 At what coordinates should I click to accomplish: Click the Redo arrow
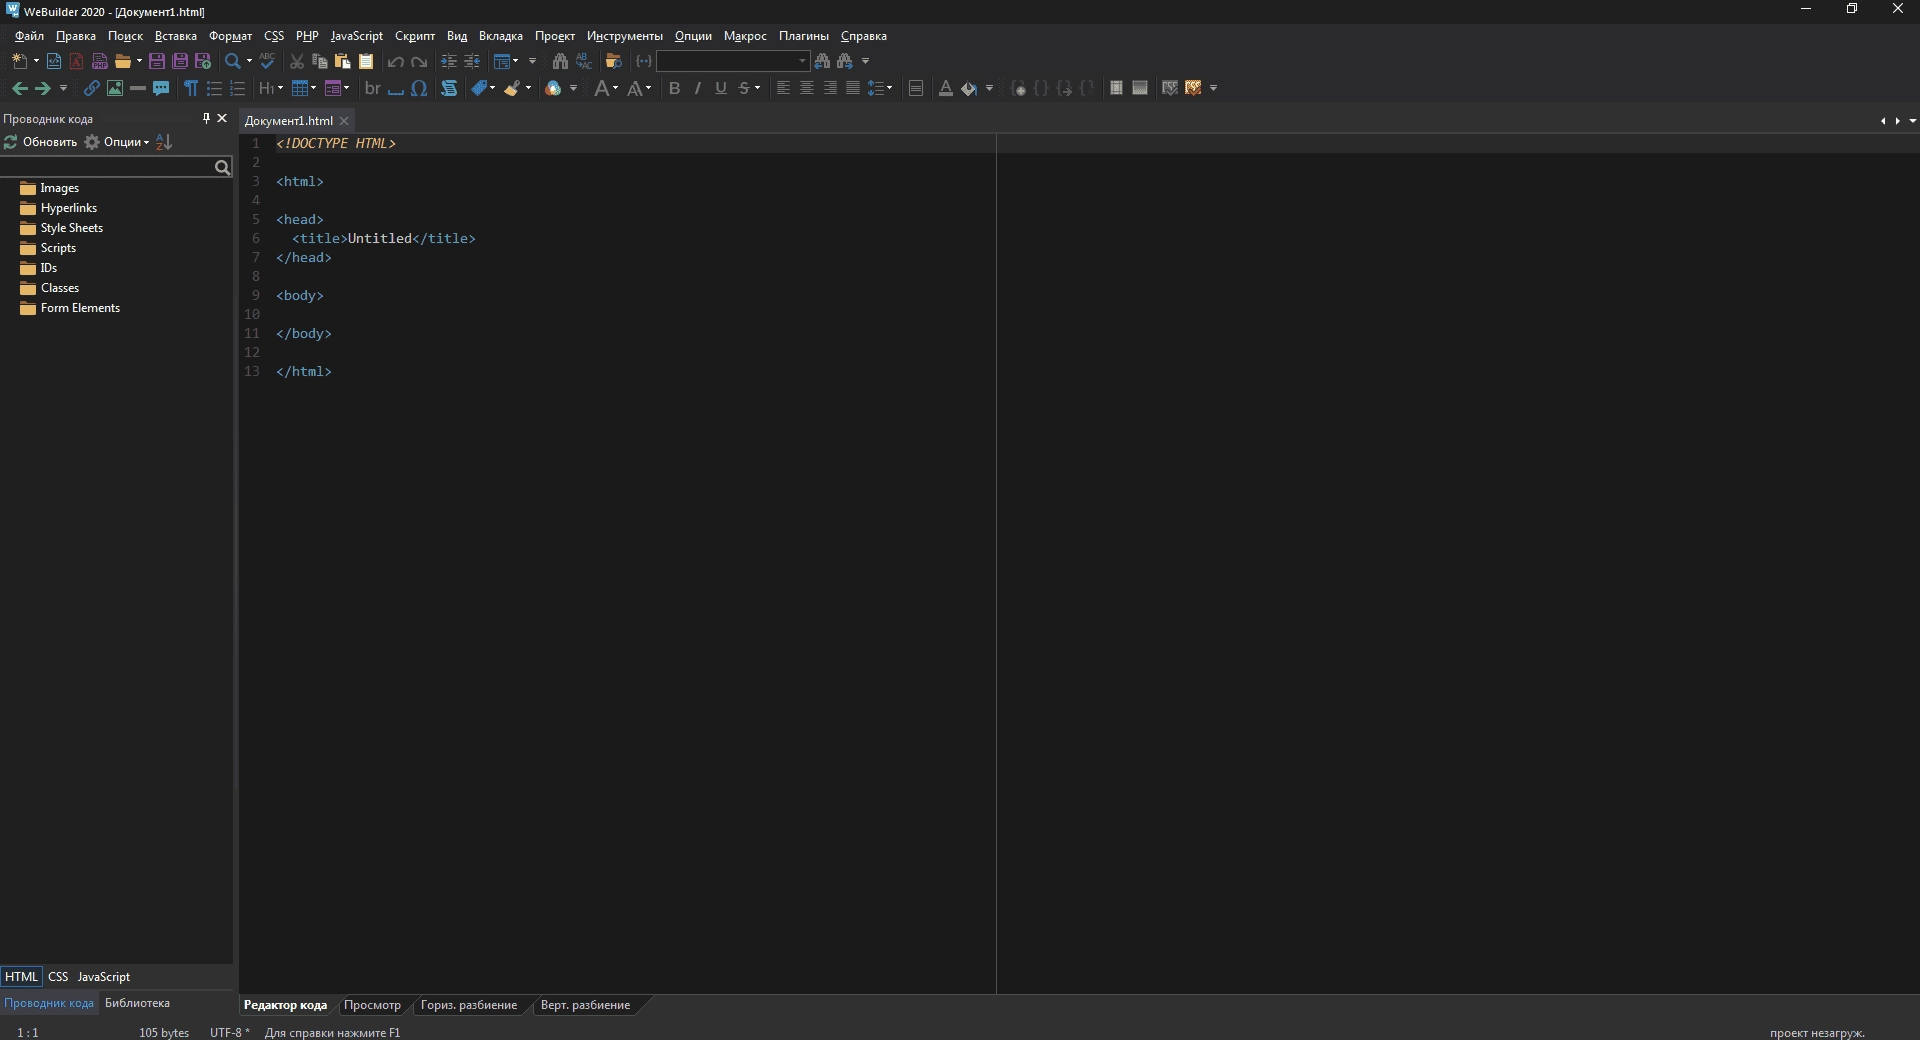point(419,61)
